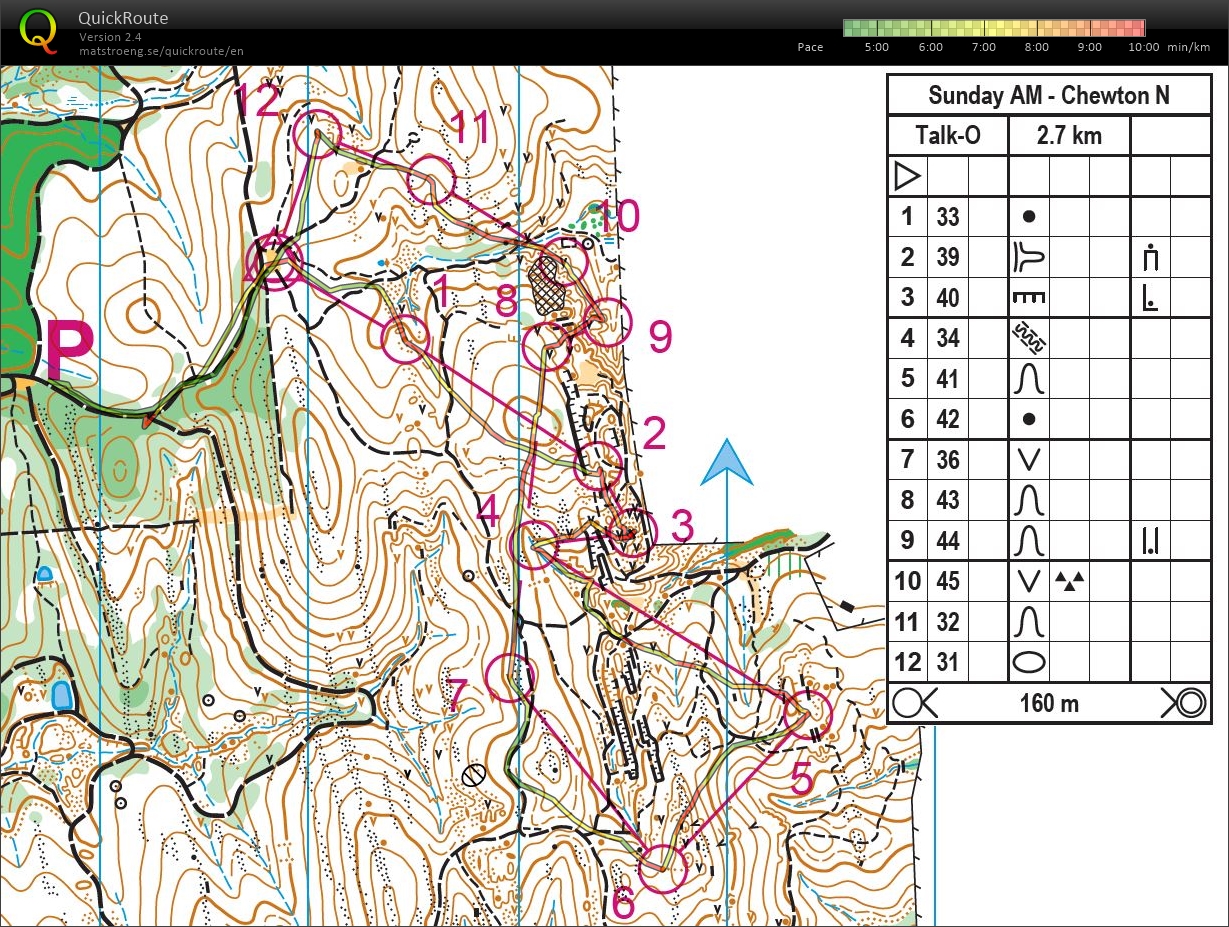1229x927 pixels.
Task: Select control circle 12 at top-left of course
Action: [x=318, y=134]
